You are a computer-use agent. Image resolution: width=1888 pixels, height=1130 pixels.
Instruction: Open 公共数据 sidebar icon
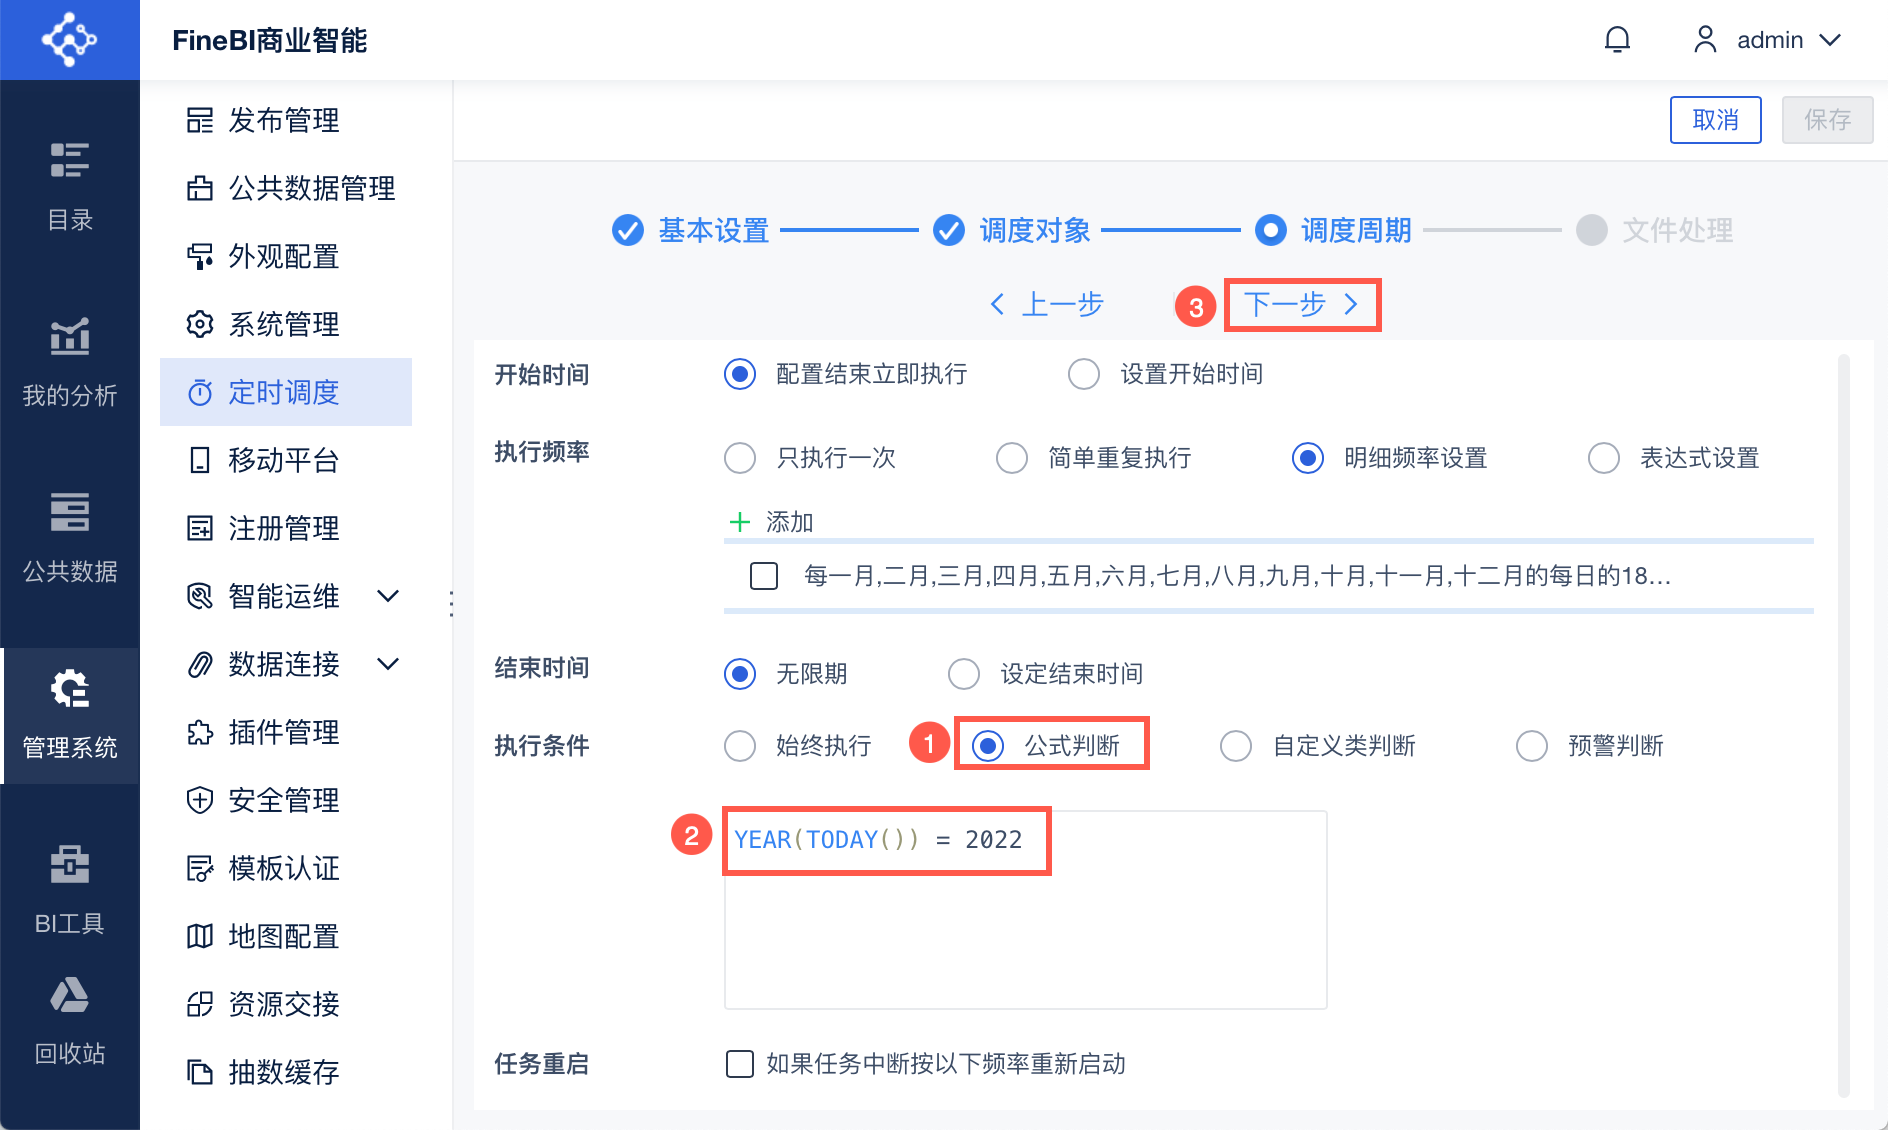(x=70, y=513)
